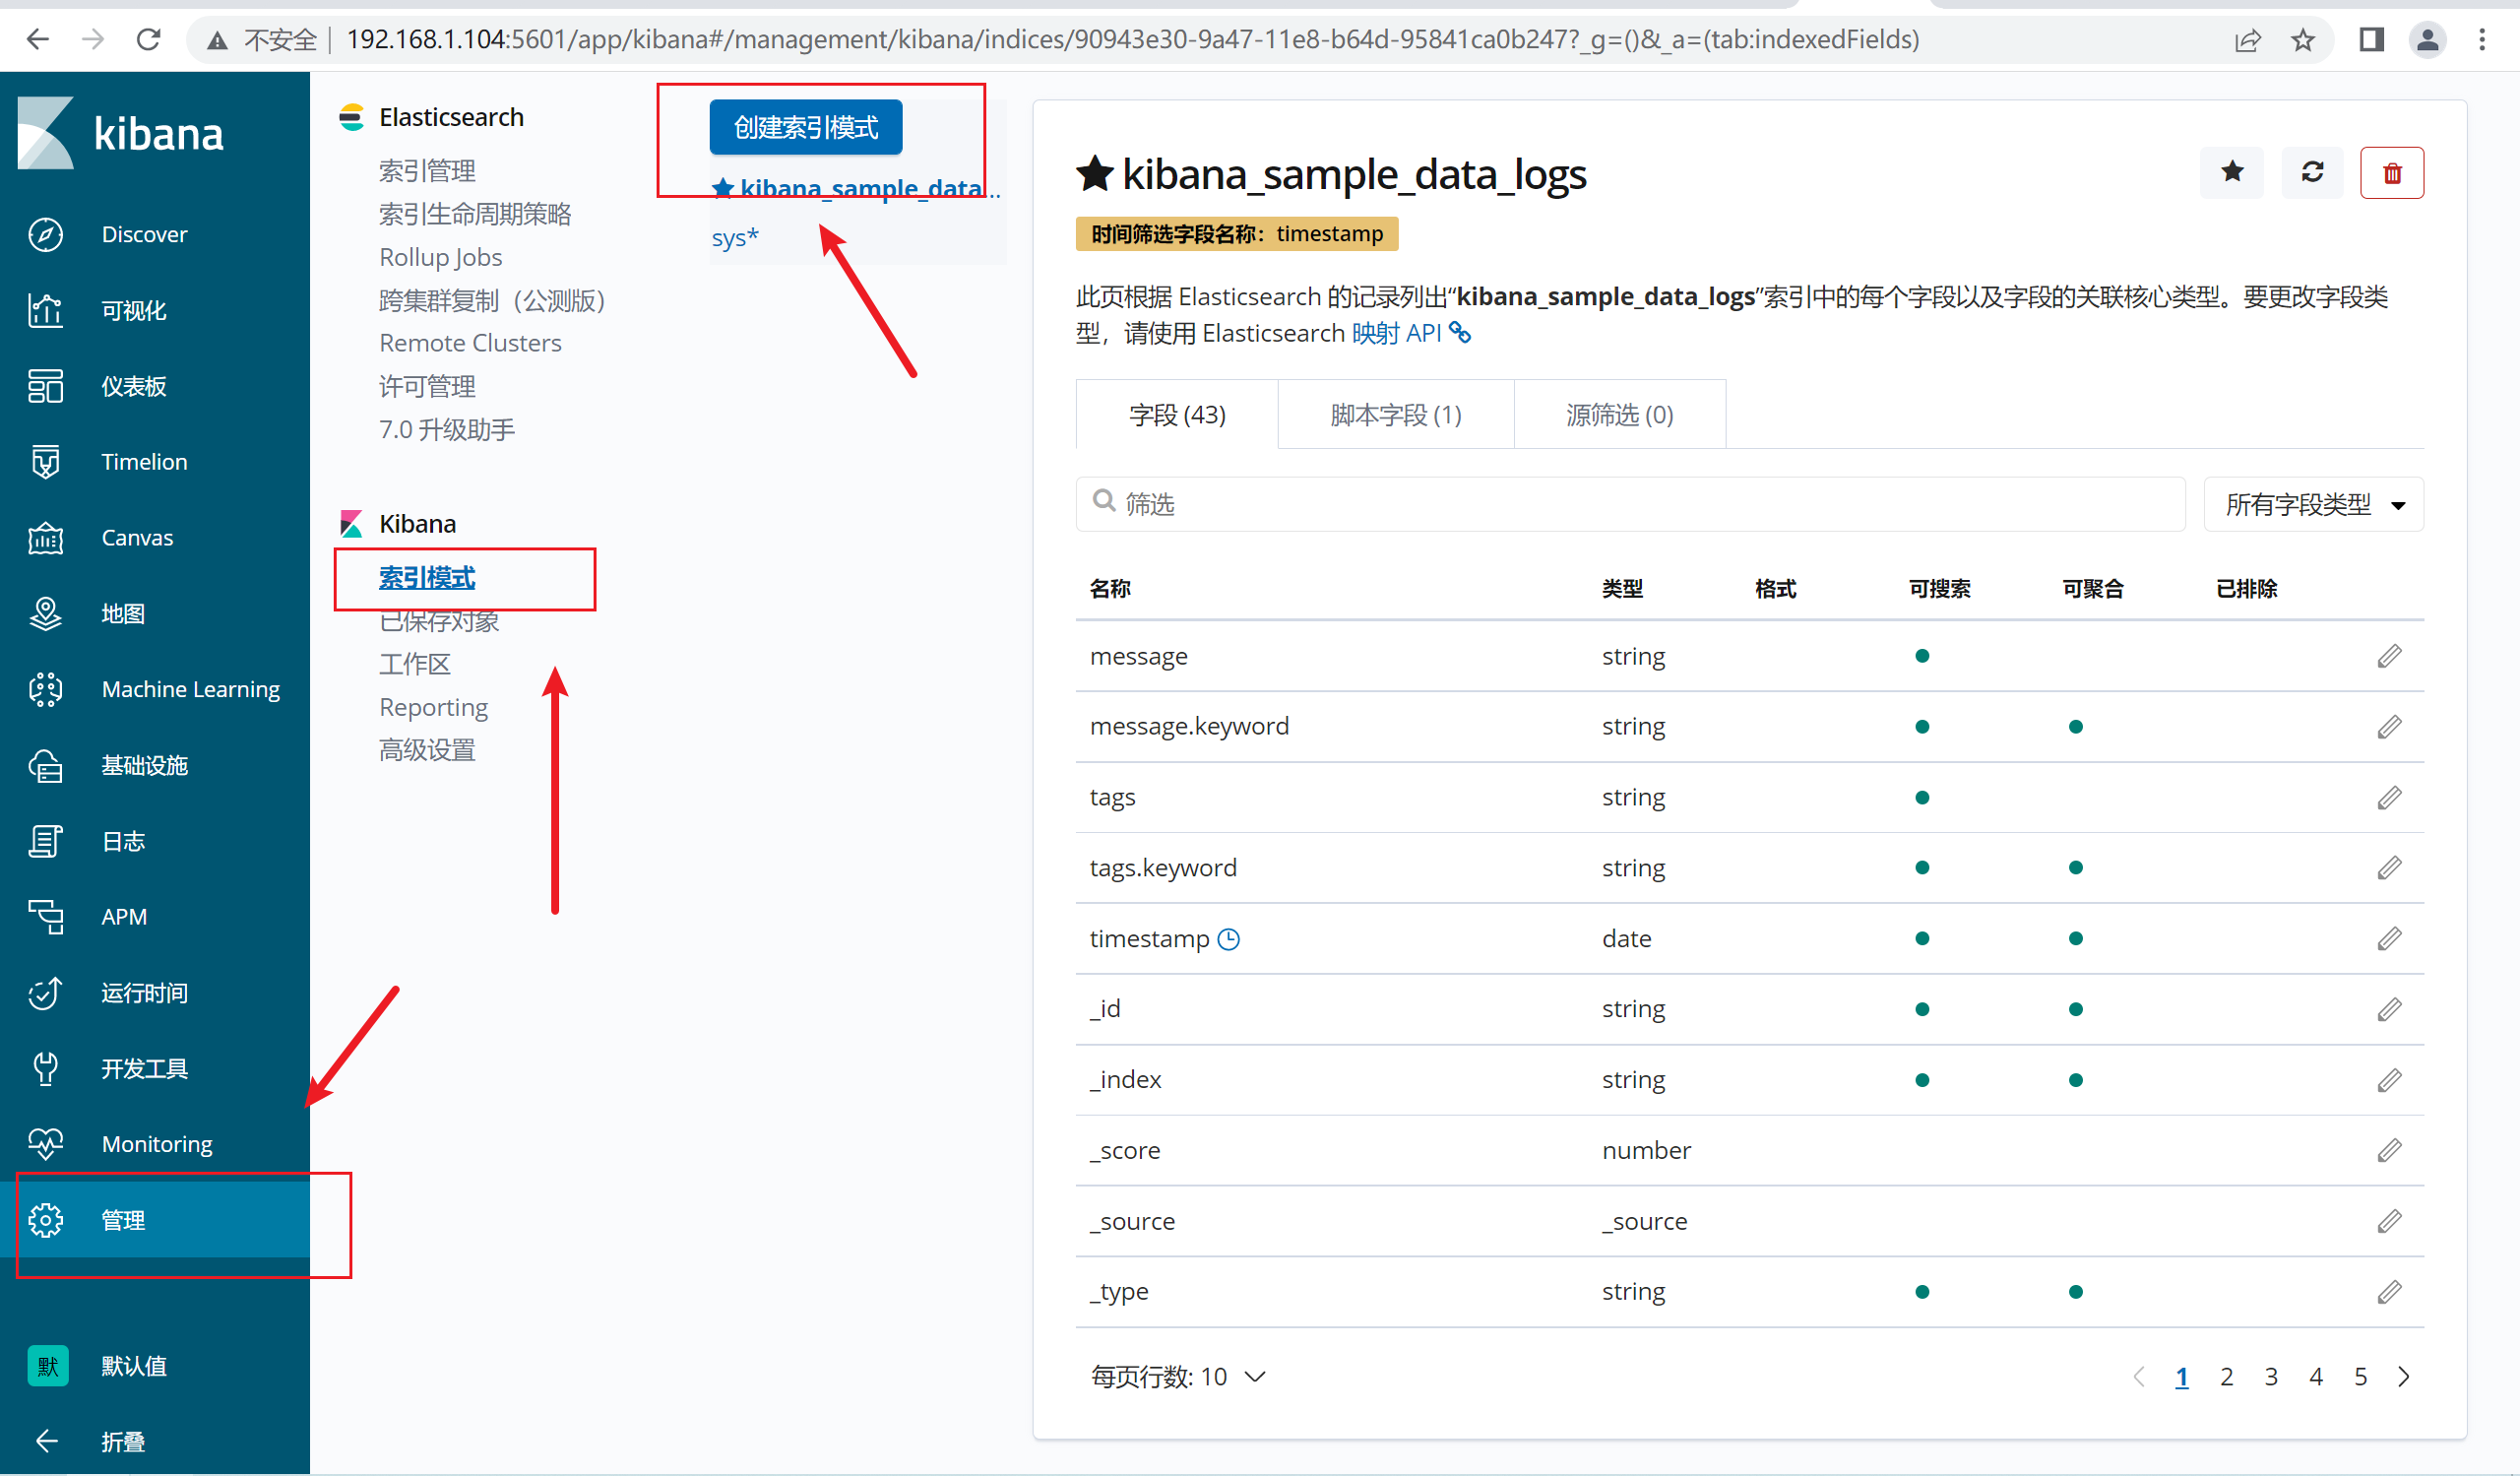
Task: Open Timelion in the sidebar
Action: pyautogui.click(x=144, y=462)
